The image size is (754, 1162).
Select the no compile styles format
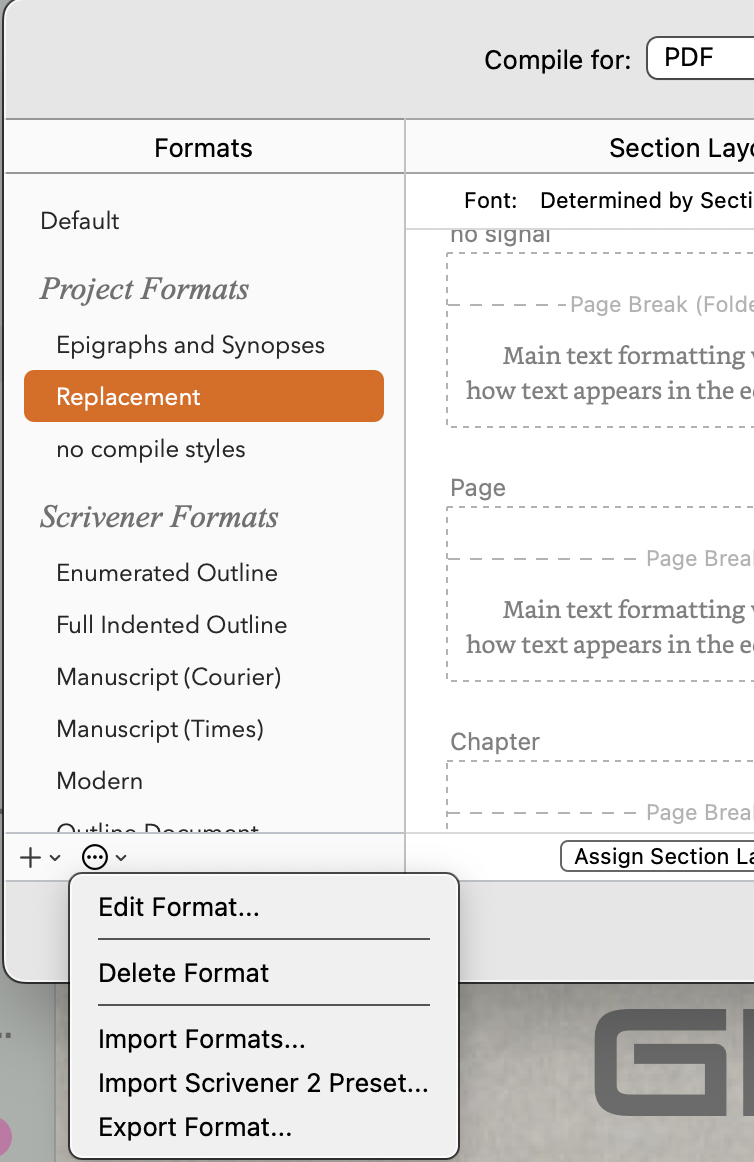(150, 449)
